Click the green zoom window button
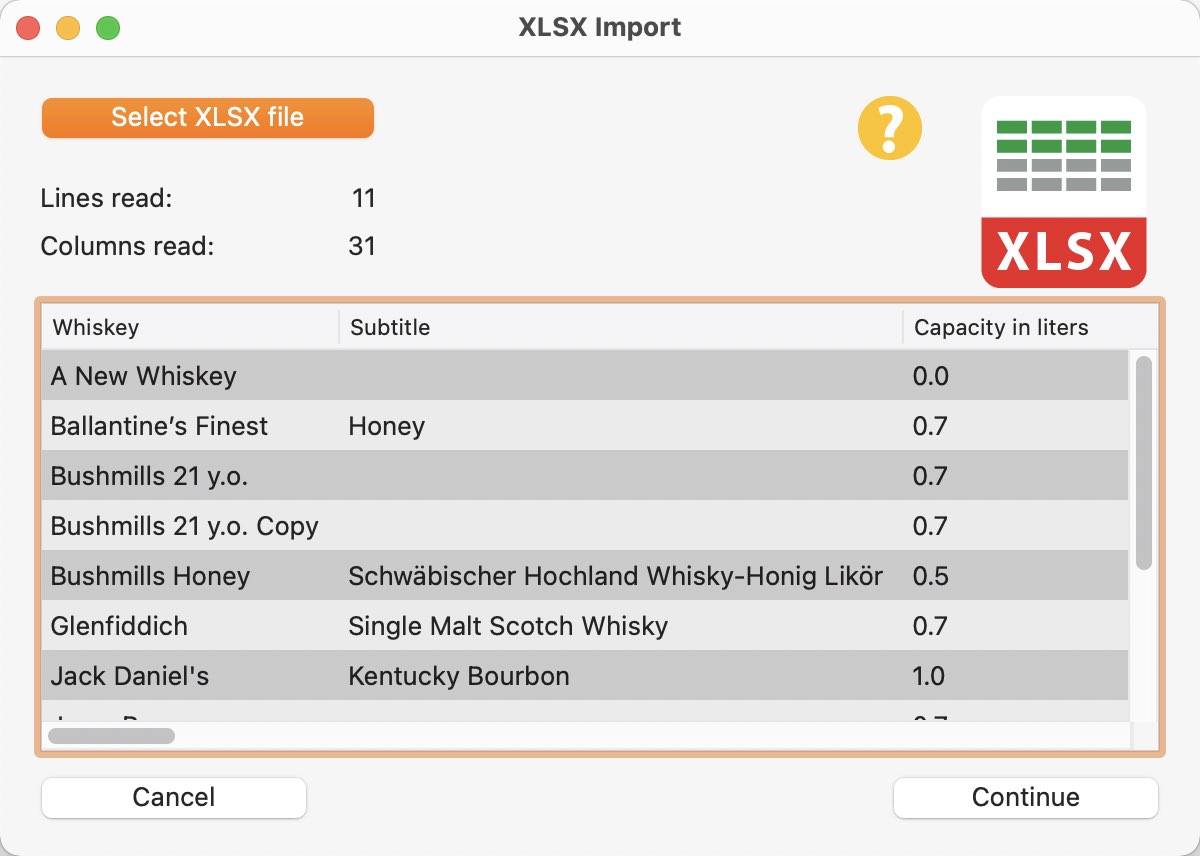The width and height of the screenshot is (1200, 856). [108, 28]
